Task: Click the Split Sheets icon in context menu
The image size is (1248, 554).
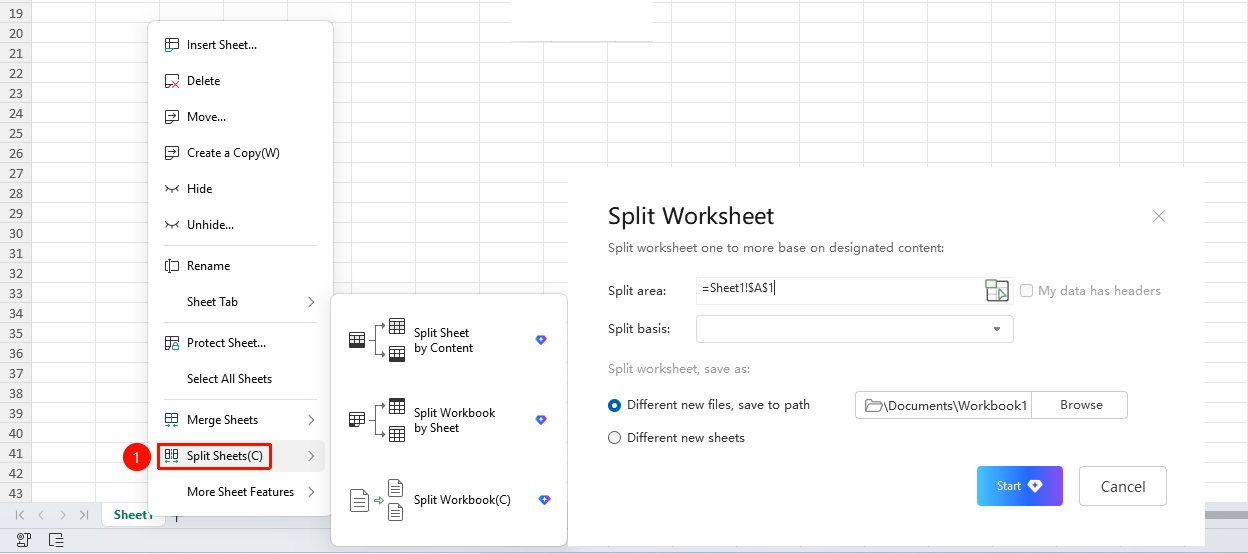Action: tap(171, 456)
